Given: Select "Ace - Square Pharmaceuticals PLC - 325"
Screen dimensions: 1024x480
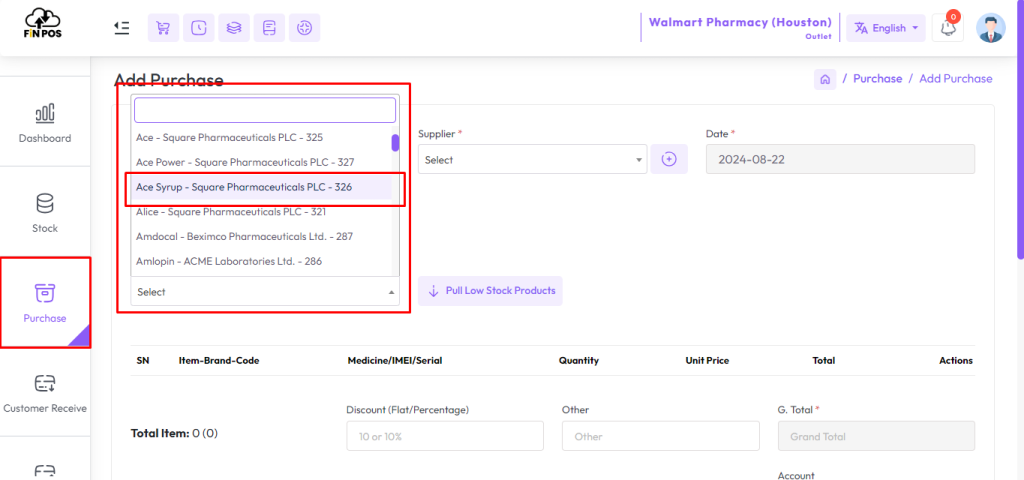Looking at the screenshot, I should click(261, 138).
